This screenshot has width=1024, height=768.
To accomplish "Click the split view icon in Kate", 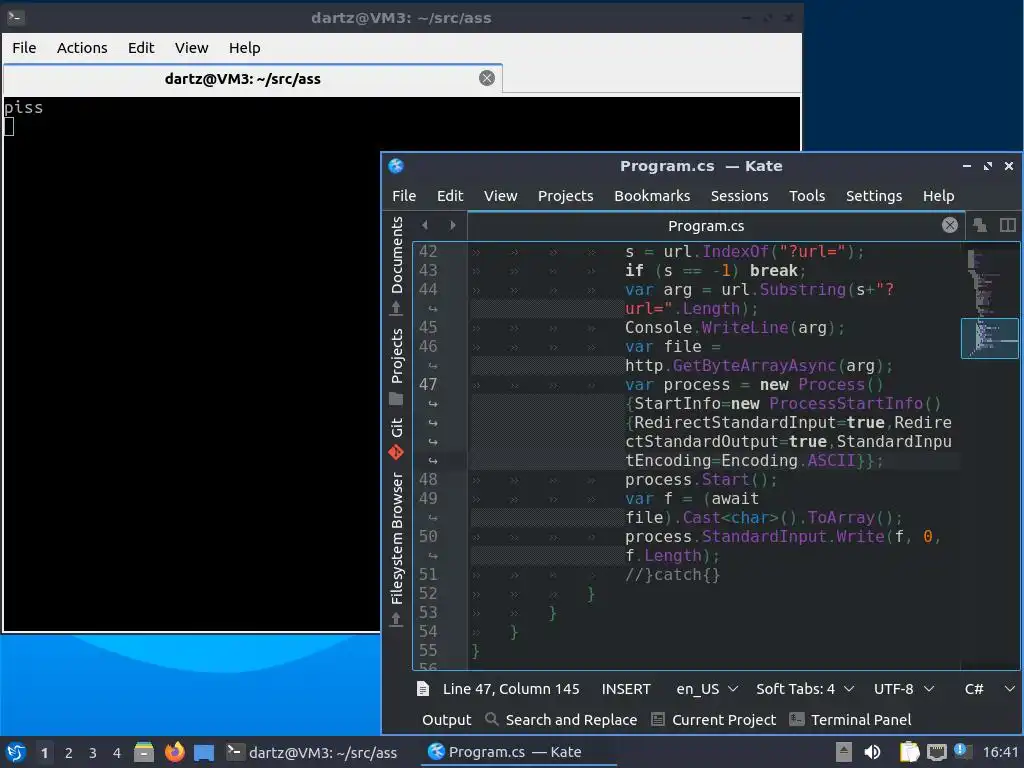I will coord(1008,225).
